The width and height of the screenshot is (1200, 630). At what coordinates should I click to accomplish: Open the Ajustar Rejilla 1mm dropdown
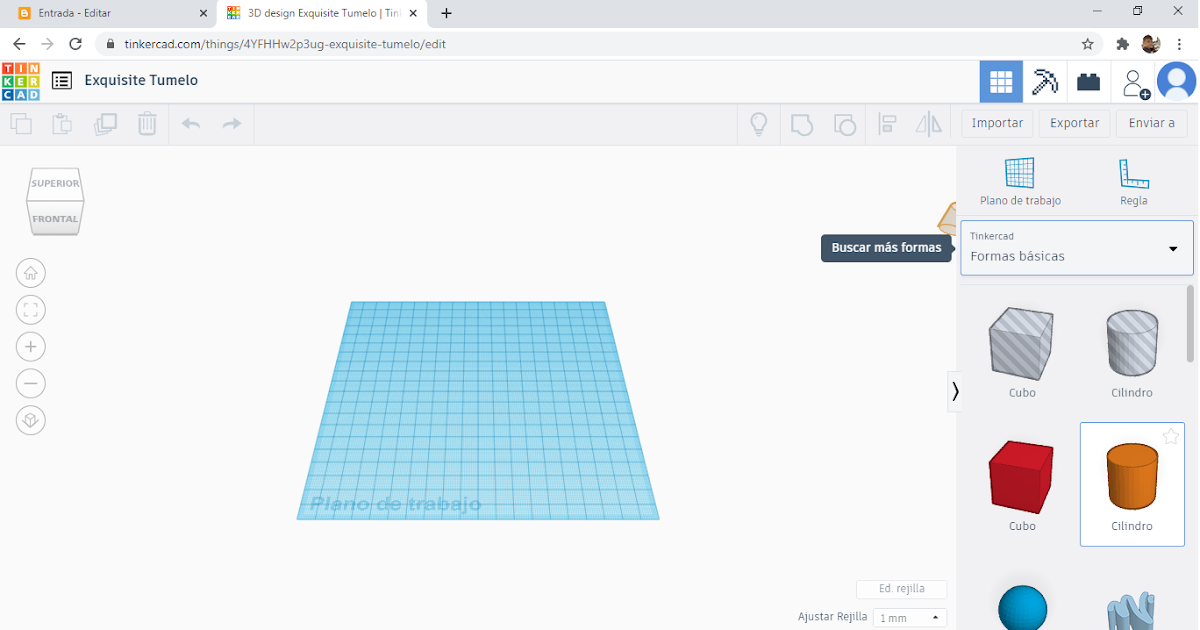908,617
